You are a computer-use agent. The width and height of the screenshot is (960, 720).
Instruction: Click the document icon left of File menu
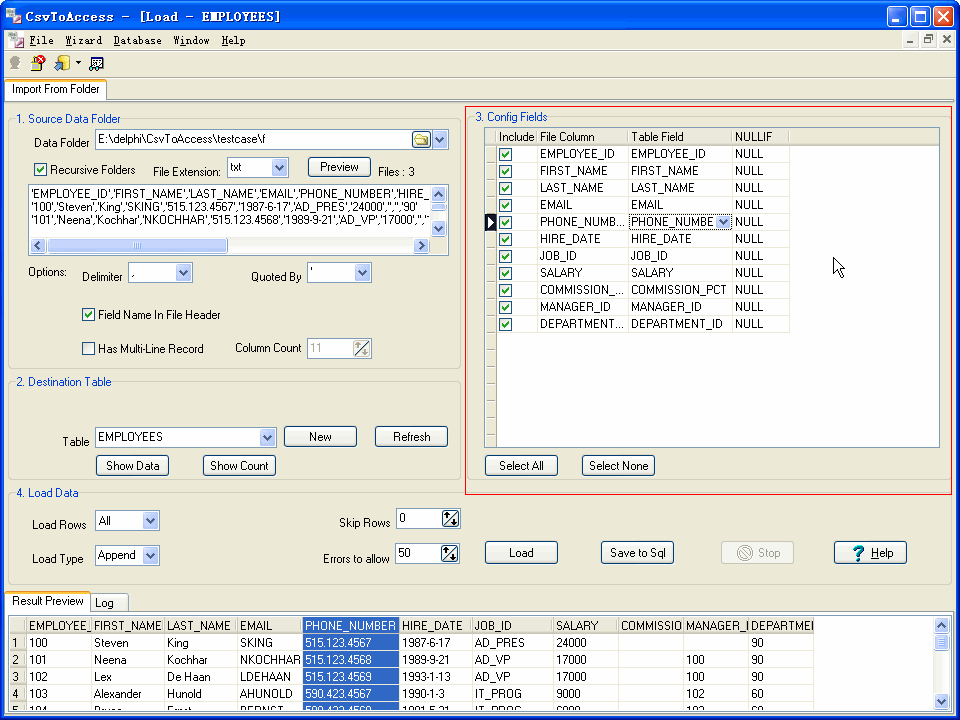(x=16, y=40)
